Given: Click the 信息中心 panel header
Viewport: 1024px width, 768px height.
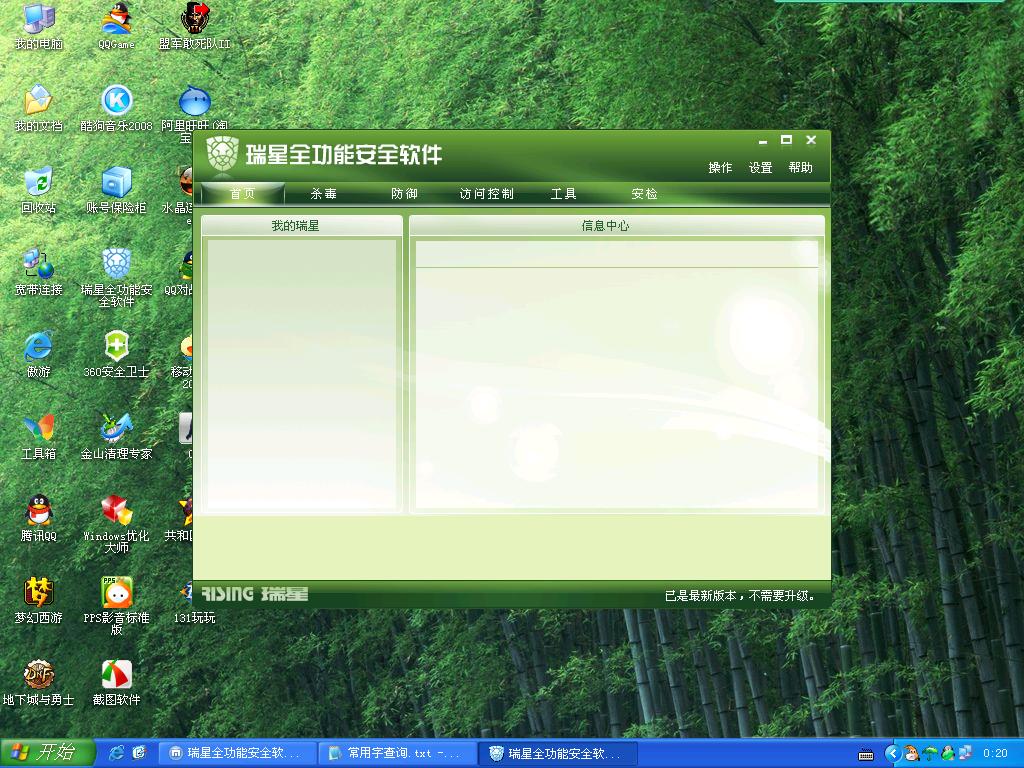Looking at the screenshot, I should tap(616, 226).
